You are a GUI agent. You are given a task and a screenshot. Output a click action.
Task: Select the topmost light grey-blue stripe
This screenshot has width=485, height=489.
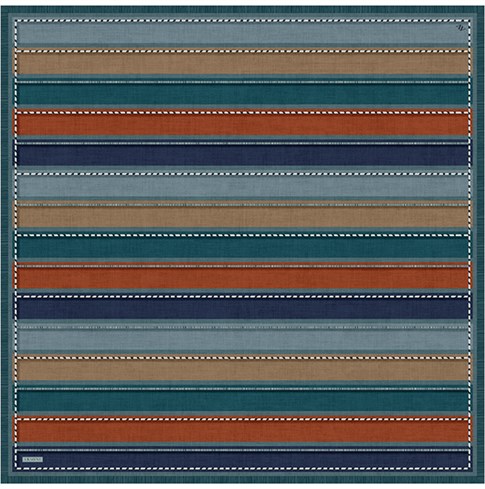[x=242, y=33]
